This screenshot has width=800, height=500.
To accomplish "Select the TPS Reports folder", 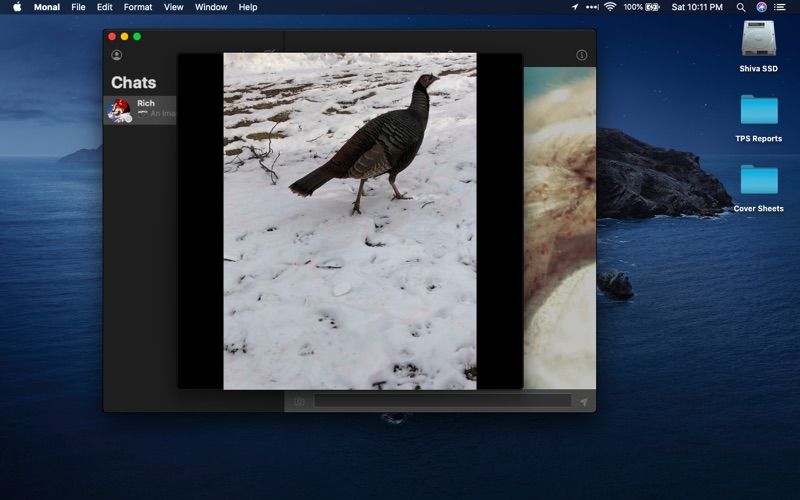I will pos(759,117).
